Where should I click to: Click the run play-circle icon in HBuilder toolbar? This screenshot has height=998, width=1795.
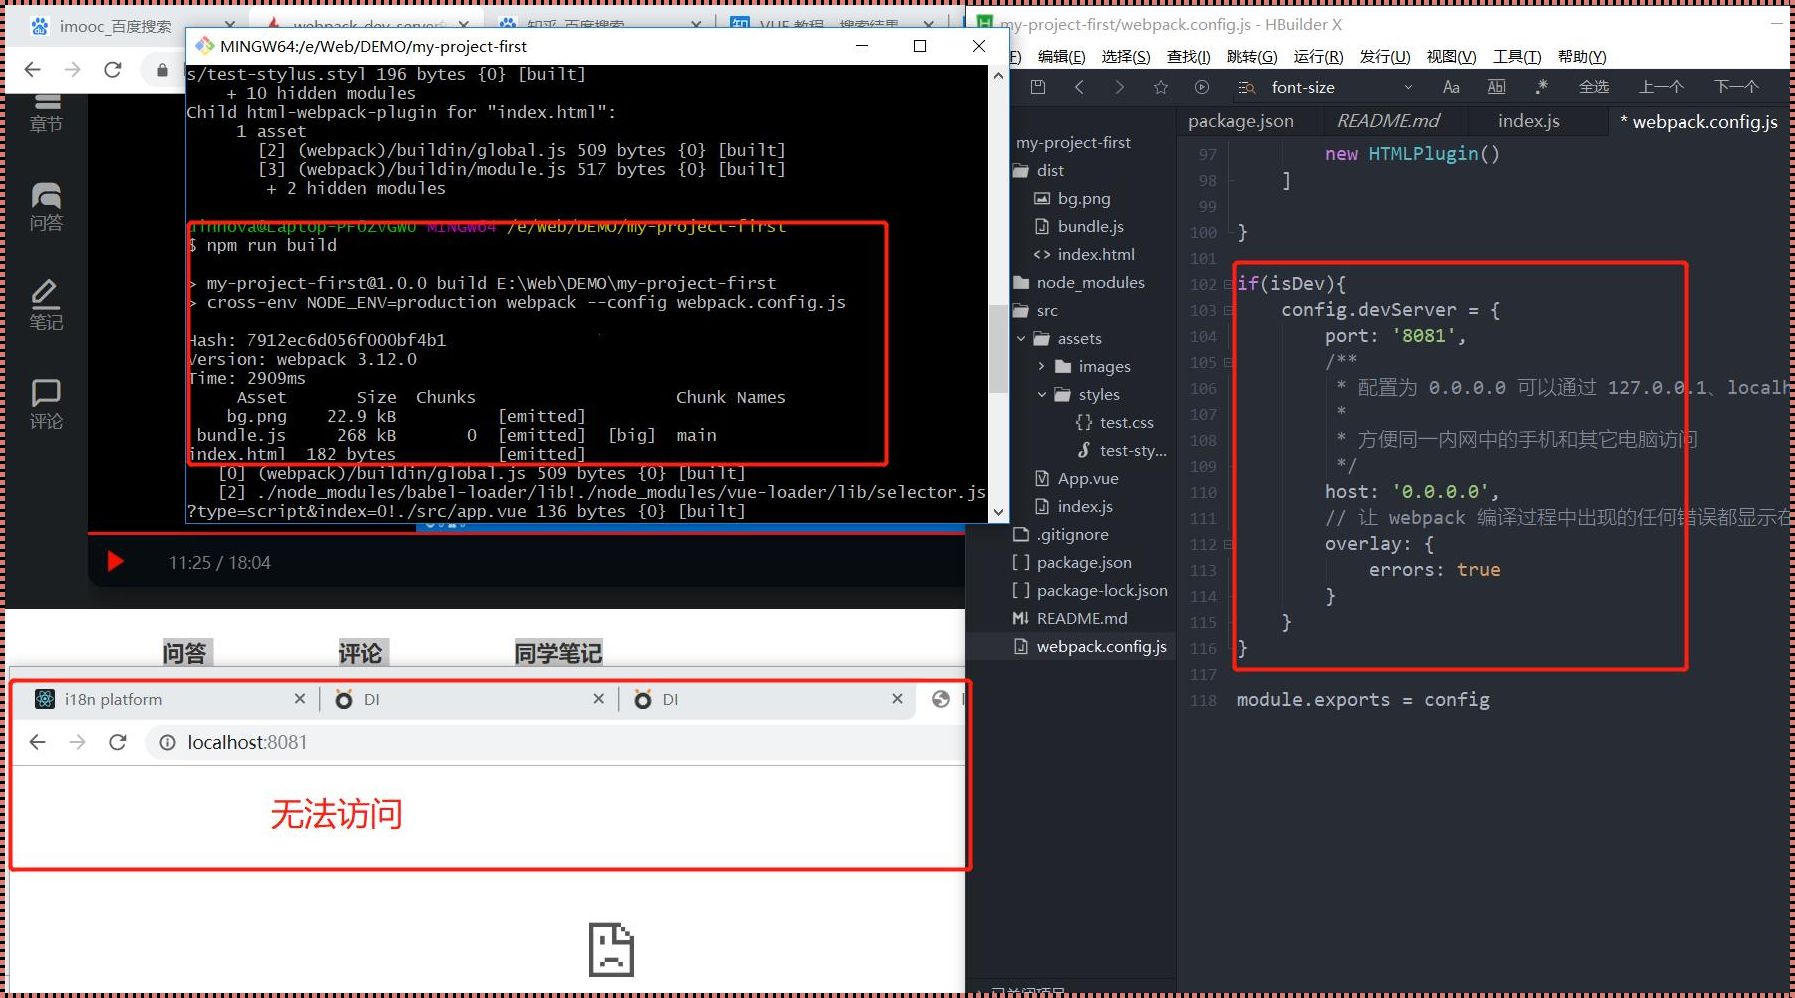1202,87
